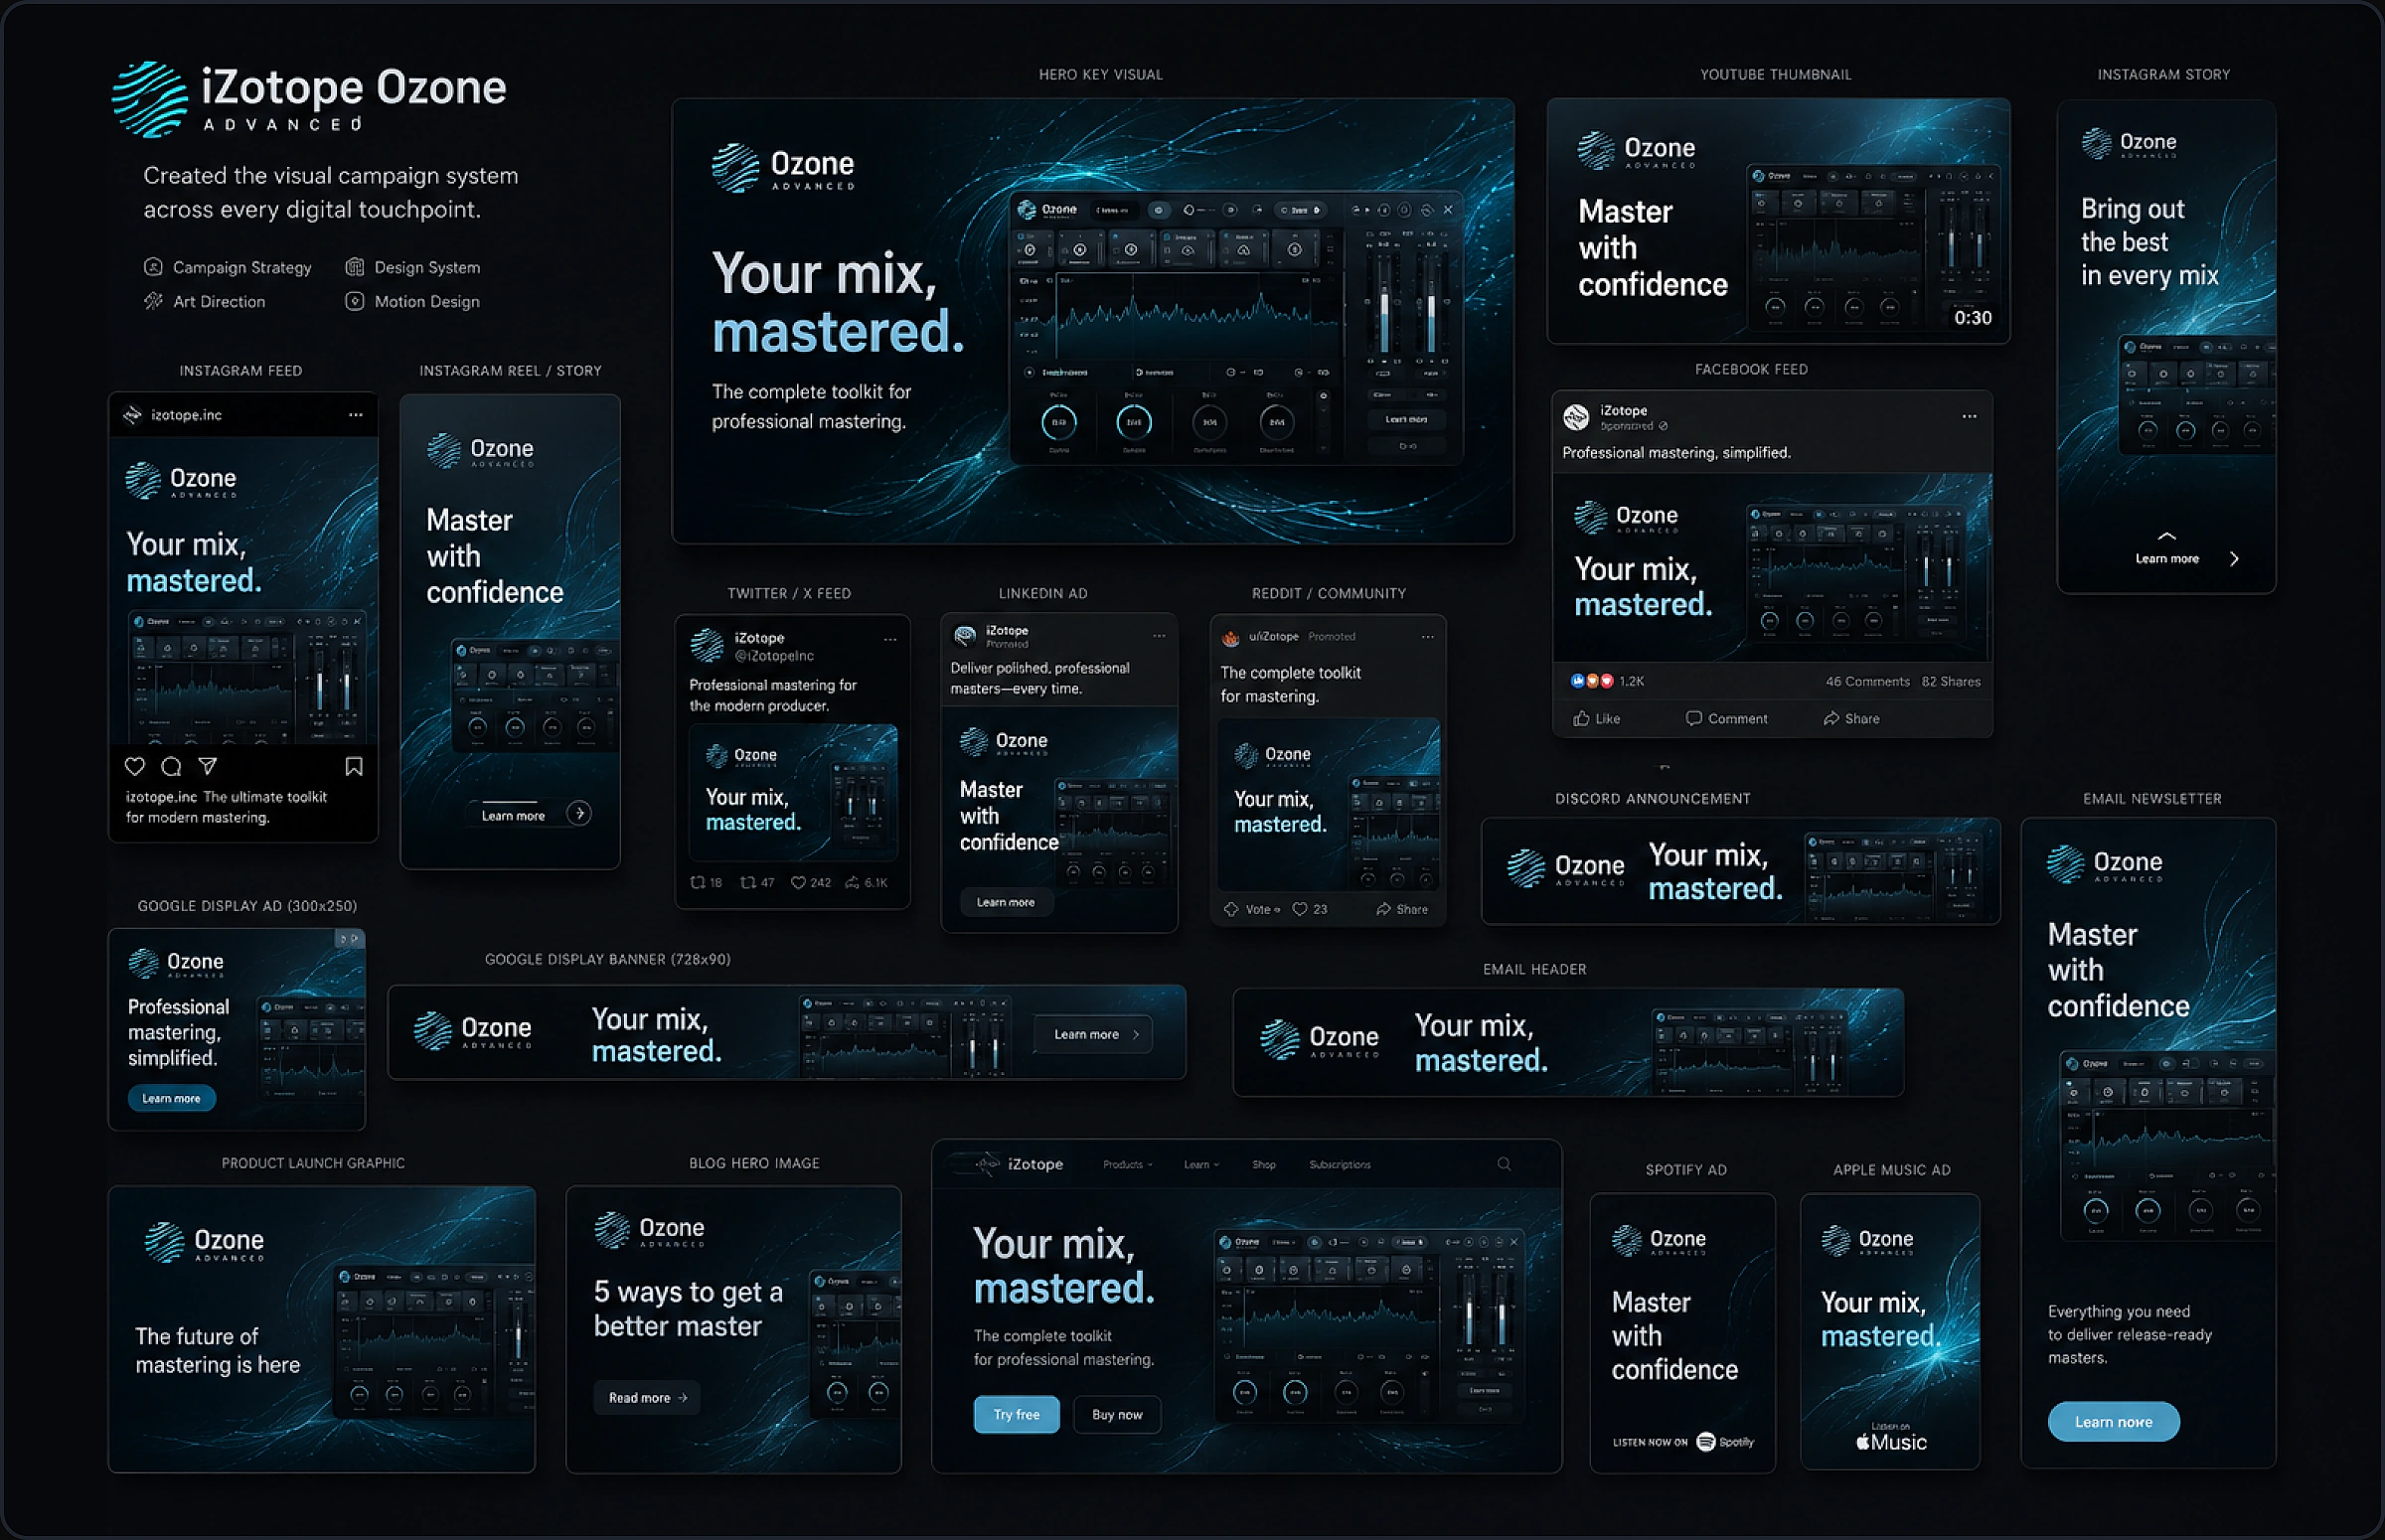2385x1540 pixels.
Task: Click the first cyan knob in hero Ozone plugin
Action: (1059, 423)
